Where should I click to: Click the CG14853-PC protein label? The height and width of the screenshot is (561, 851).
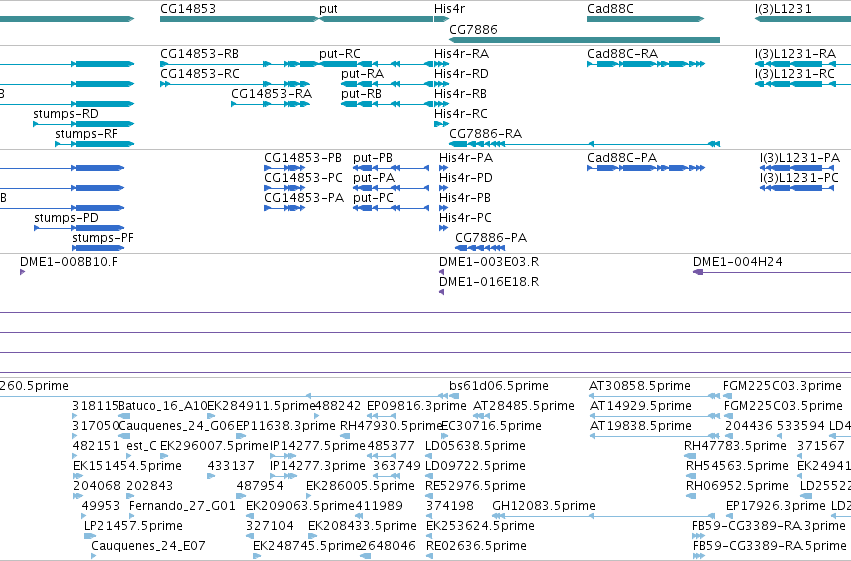pos(303,178)
